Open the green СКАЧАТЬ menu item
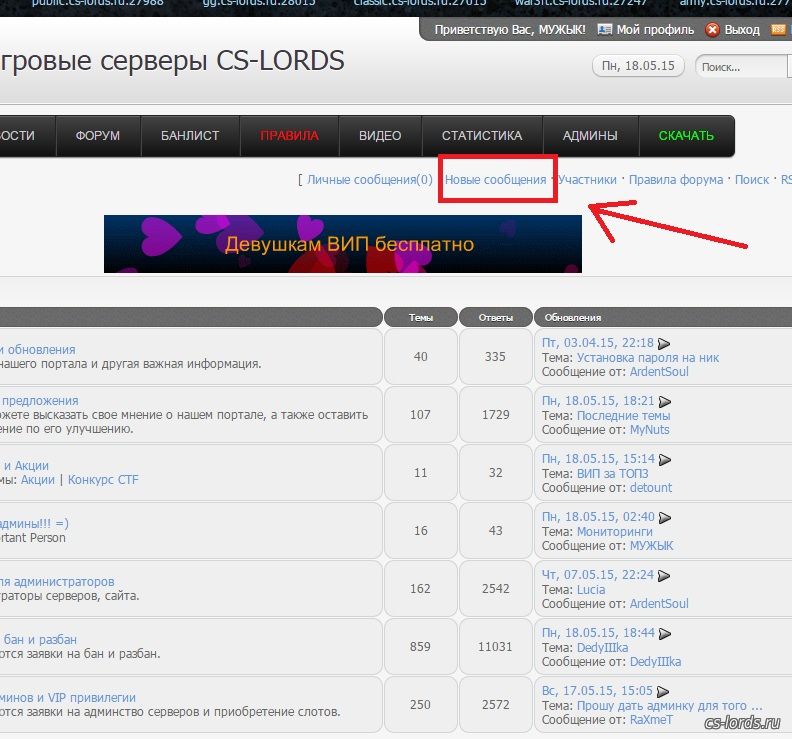 (686, 136)
